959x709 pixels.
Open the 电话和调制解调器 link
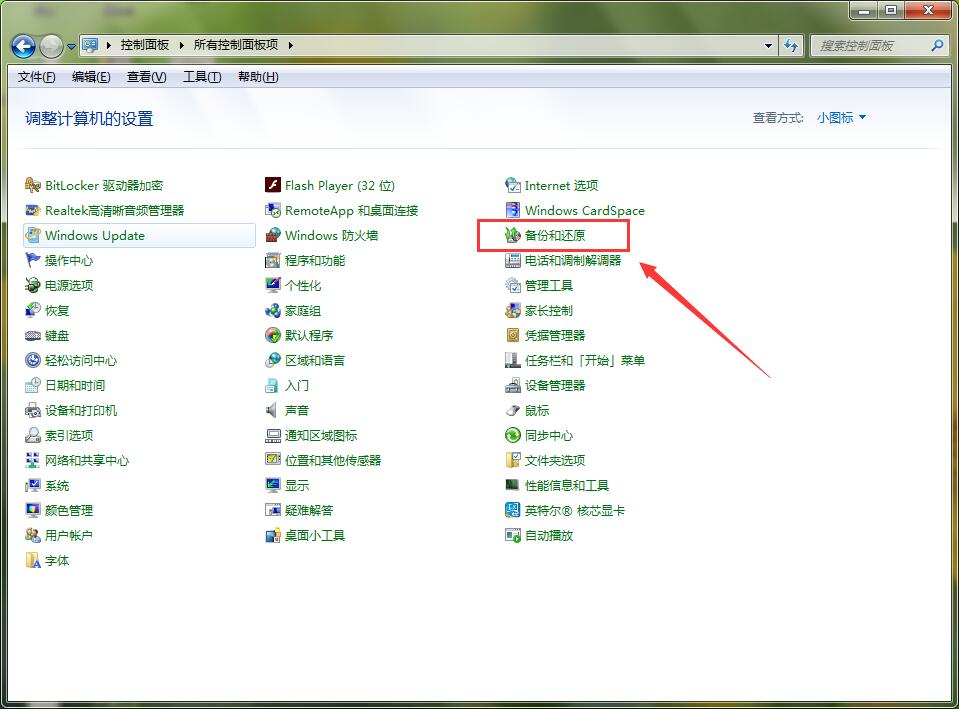(x=572, y=260)
